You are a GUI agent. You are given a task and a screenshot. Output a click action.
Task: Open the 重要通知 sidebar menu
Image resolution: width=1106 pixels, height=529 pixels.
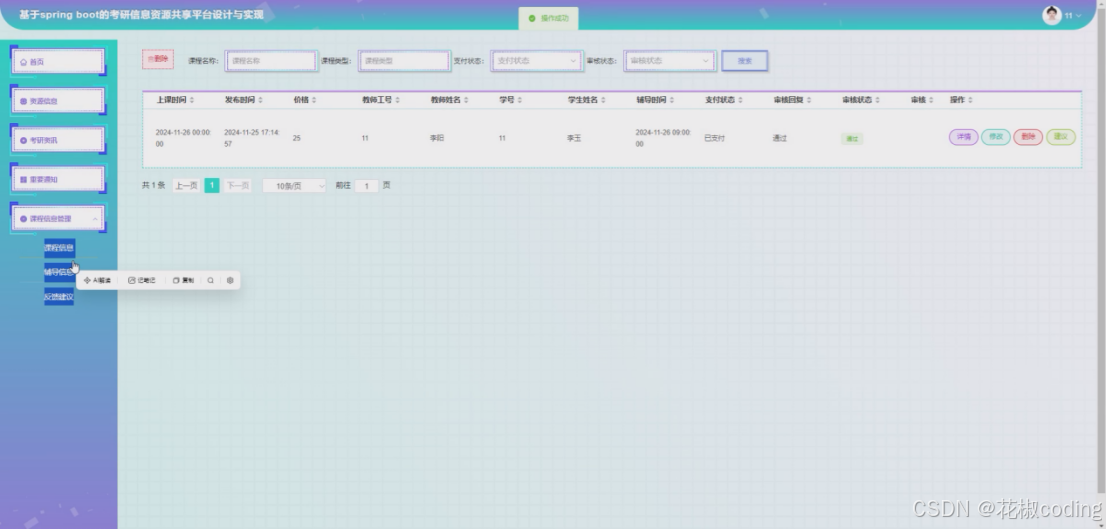(58, 180)
